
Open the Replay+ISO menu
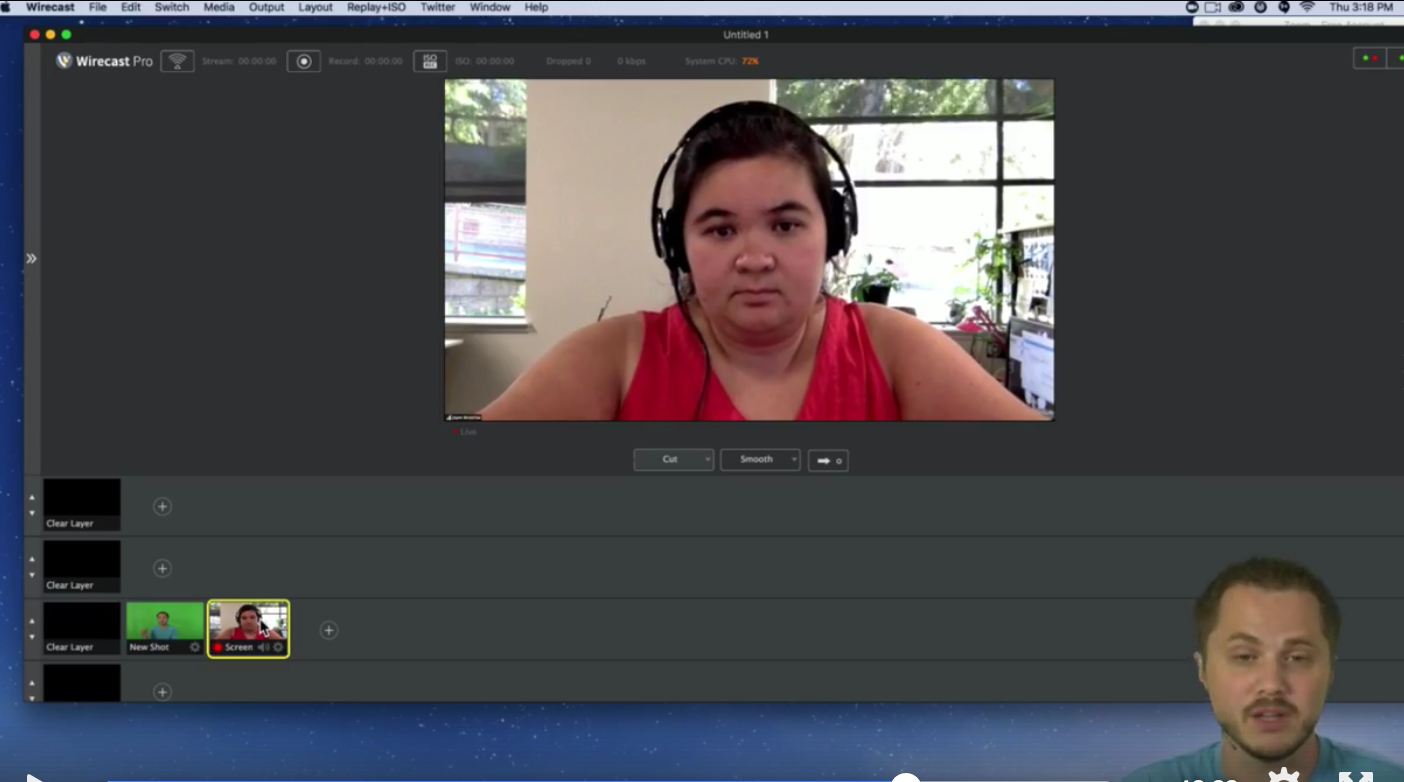pyautogui.click(x=377, y=7)
